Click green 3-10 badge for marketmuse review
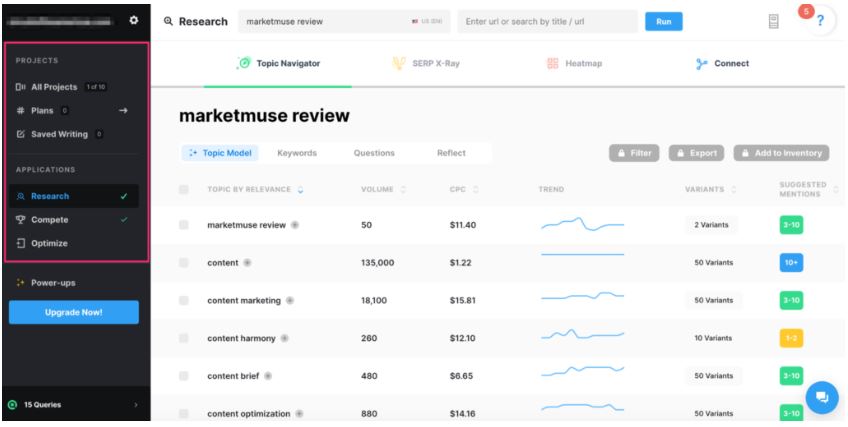Screen dimensions: 848x427 791,225
